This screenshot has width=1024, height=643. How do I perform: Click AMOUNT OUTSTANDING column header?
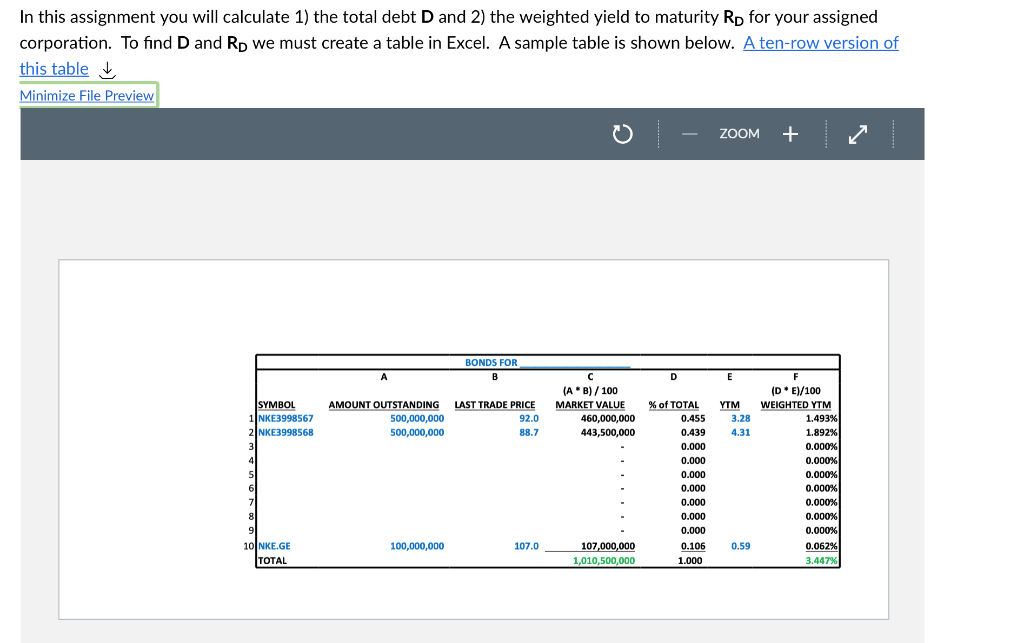pyautogui.click(x=383, y=405)
